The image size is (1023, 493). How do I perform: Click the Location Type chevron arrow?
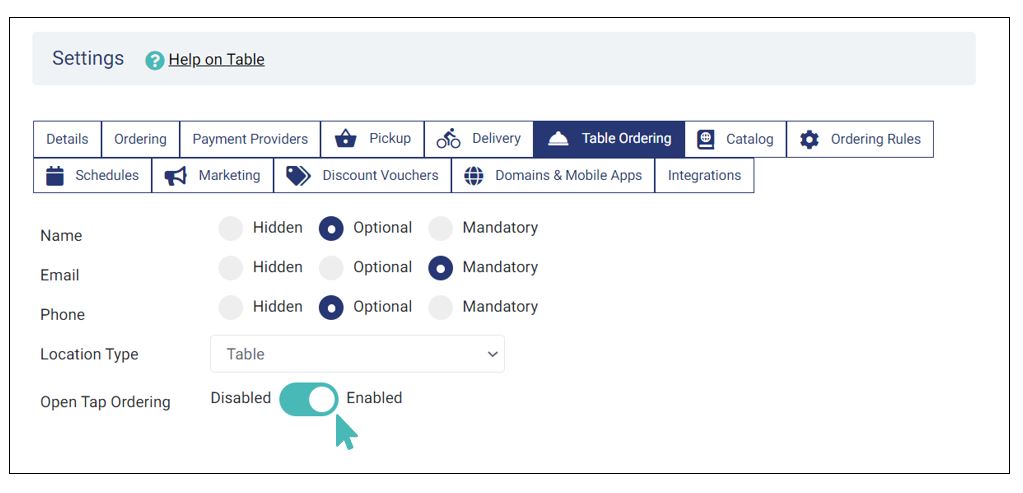pyautogui.click(x=493, y=354)
